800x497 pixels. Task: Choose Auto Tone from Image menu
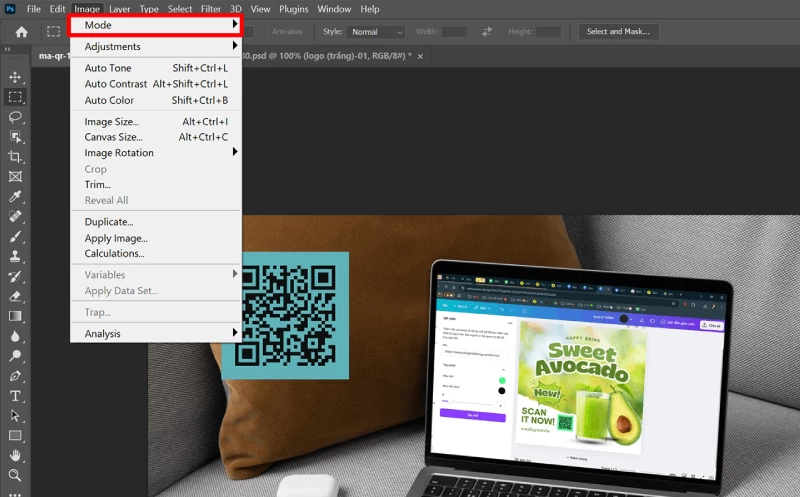[x=156, y=68]
